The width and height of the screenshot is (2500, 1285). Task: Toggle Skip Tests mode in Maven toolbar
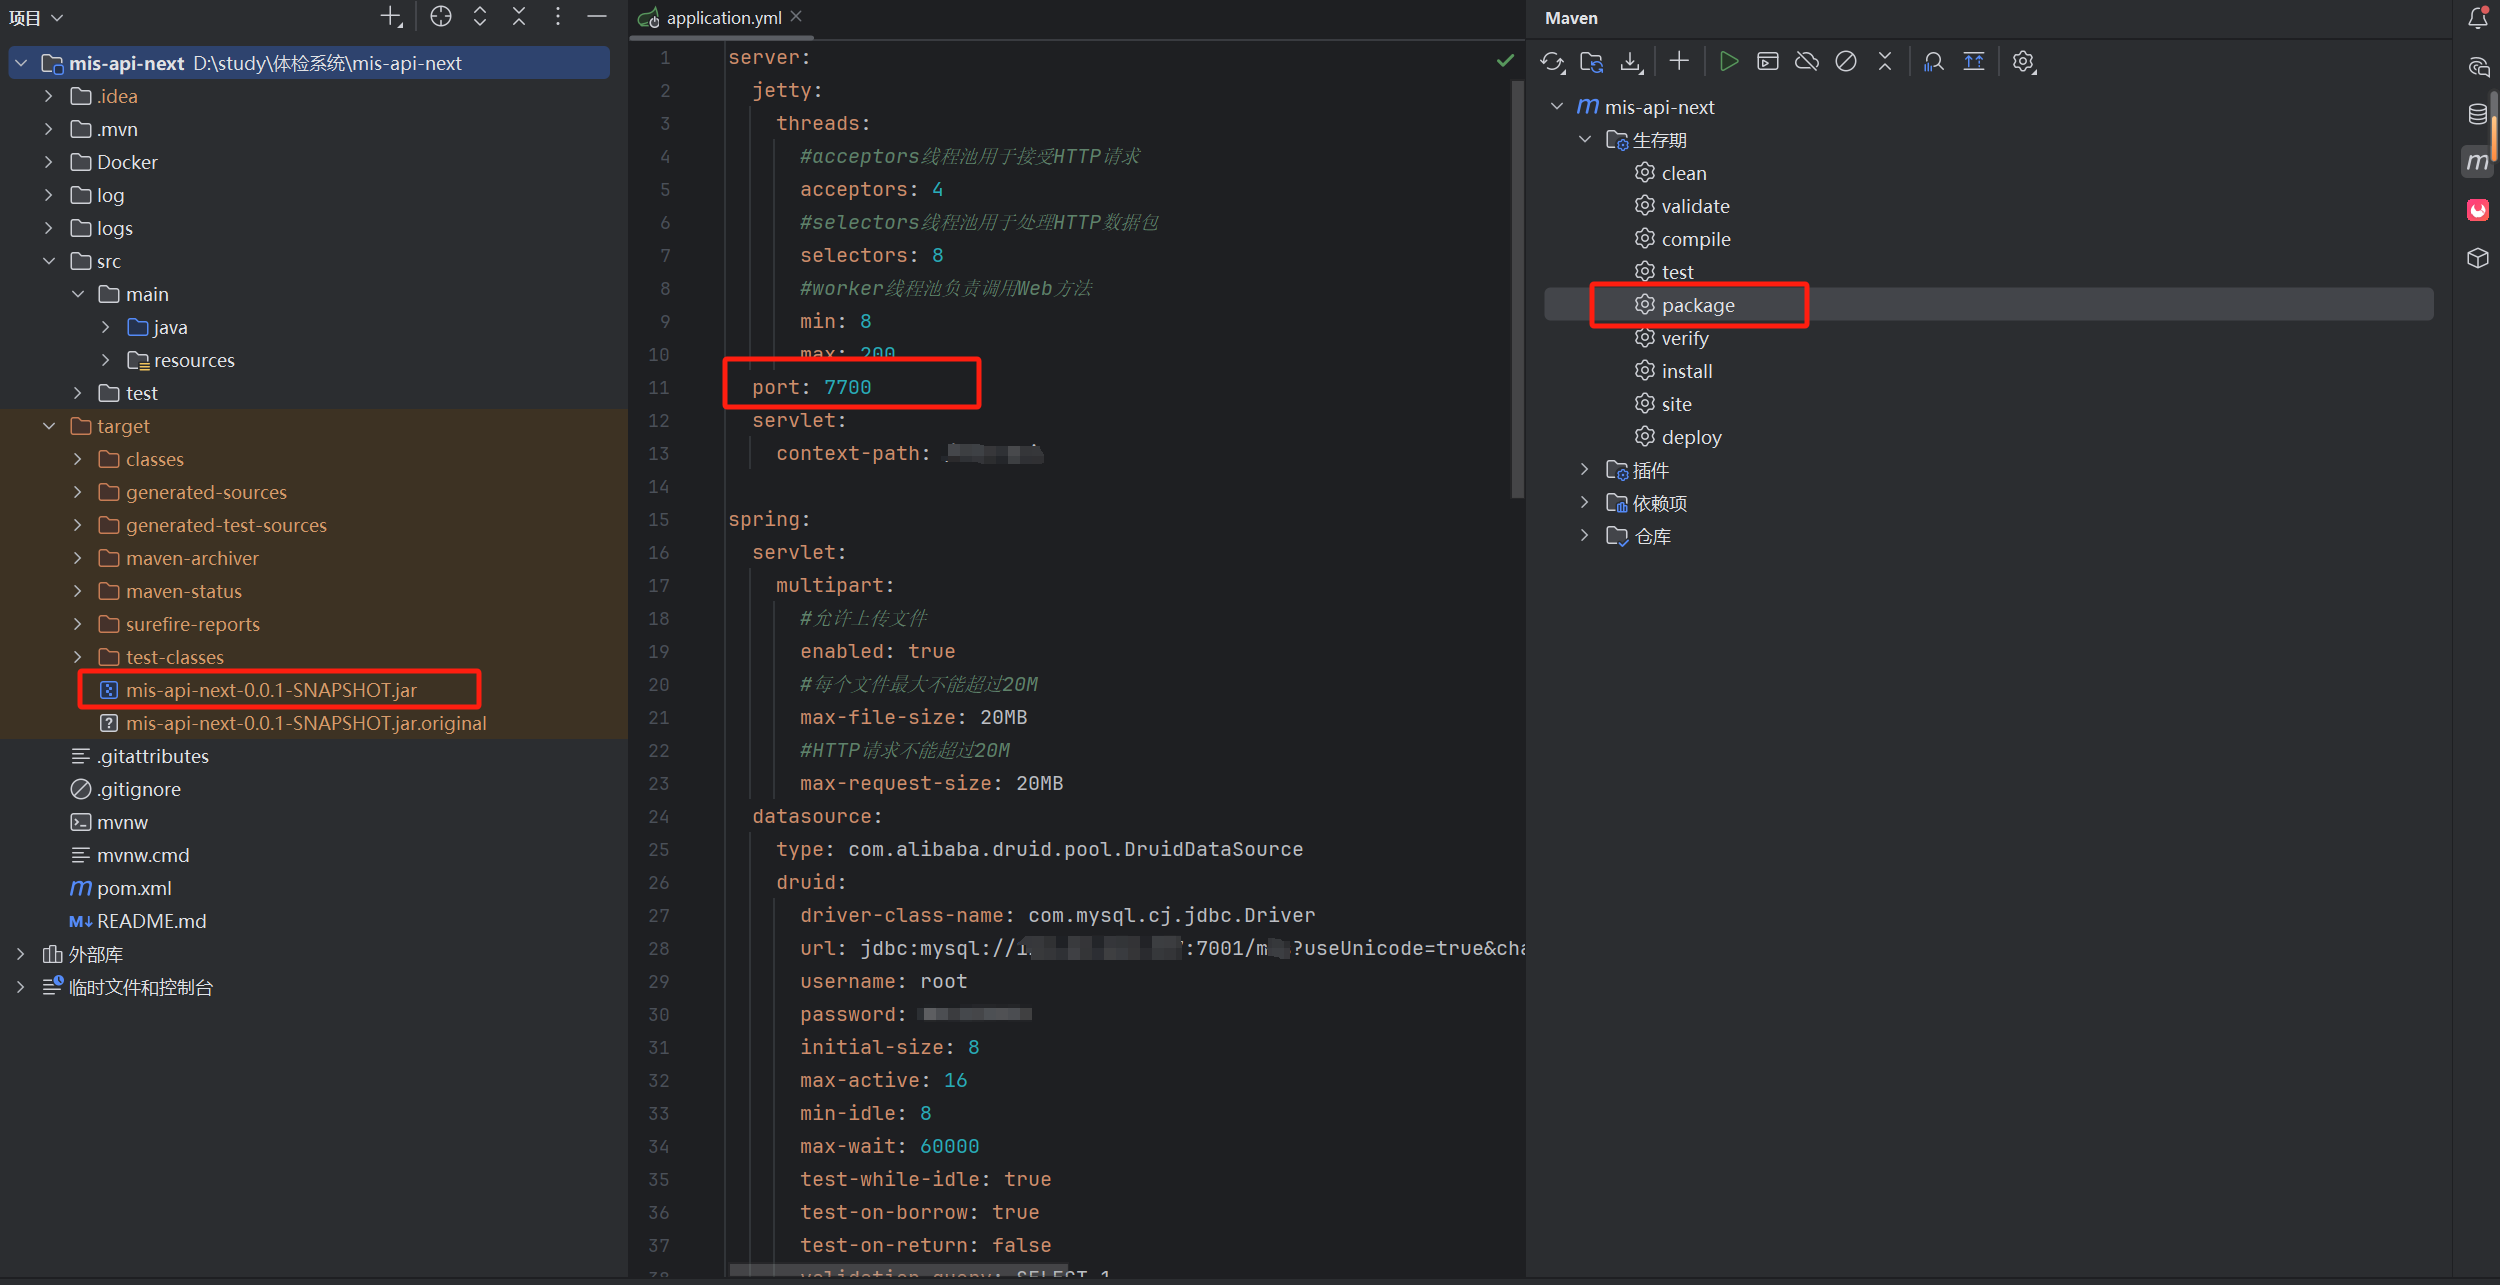coord(1845,62)
